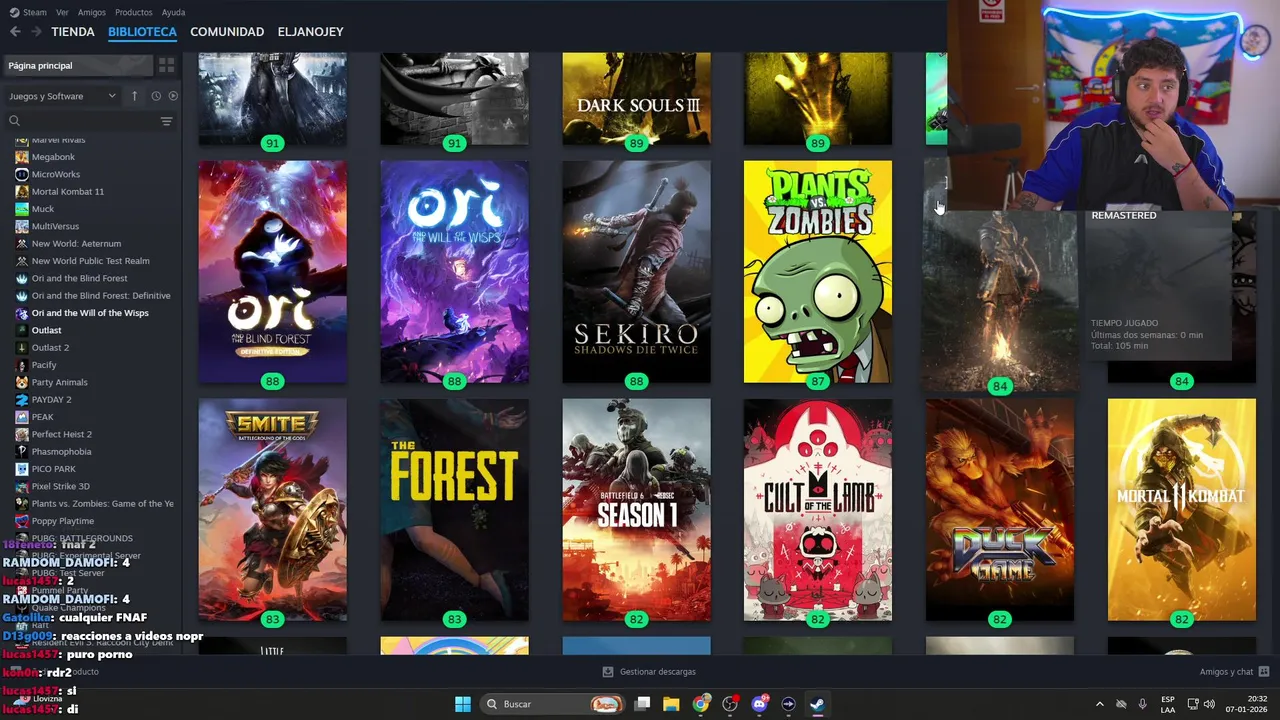The height and width of the screenshot is (720, 1280).
Task: Open Duck Game cover
Action: click(x=1000, y=510)
